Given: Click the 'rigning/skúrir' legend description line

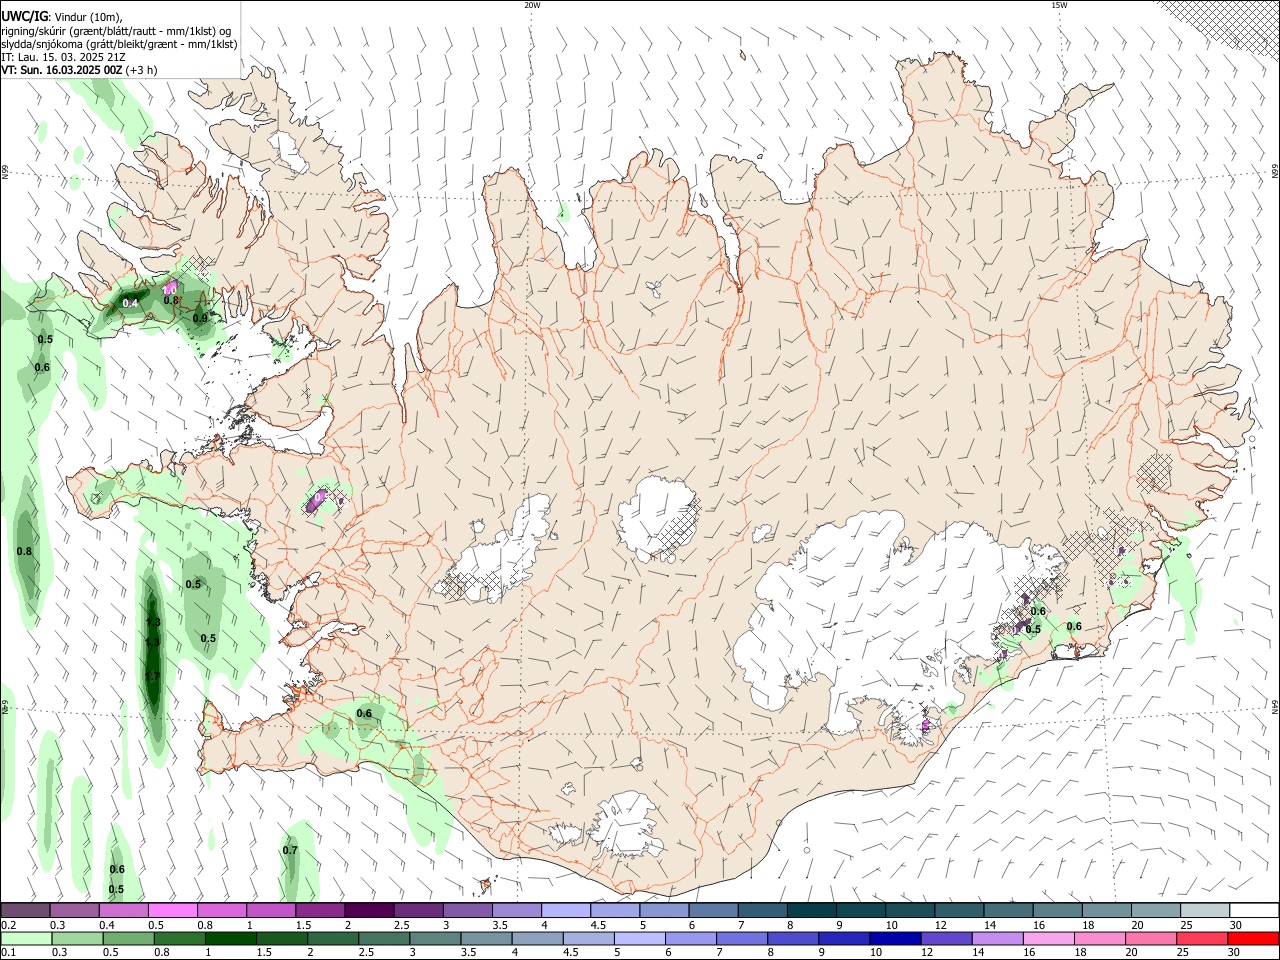Looking at the screenshot, I should [x=116, y=31].
